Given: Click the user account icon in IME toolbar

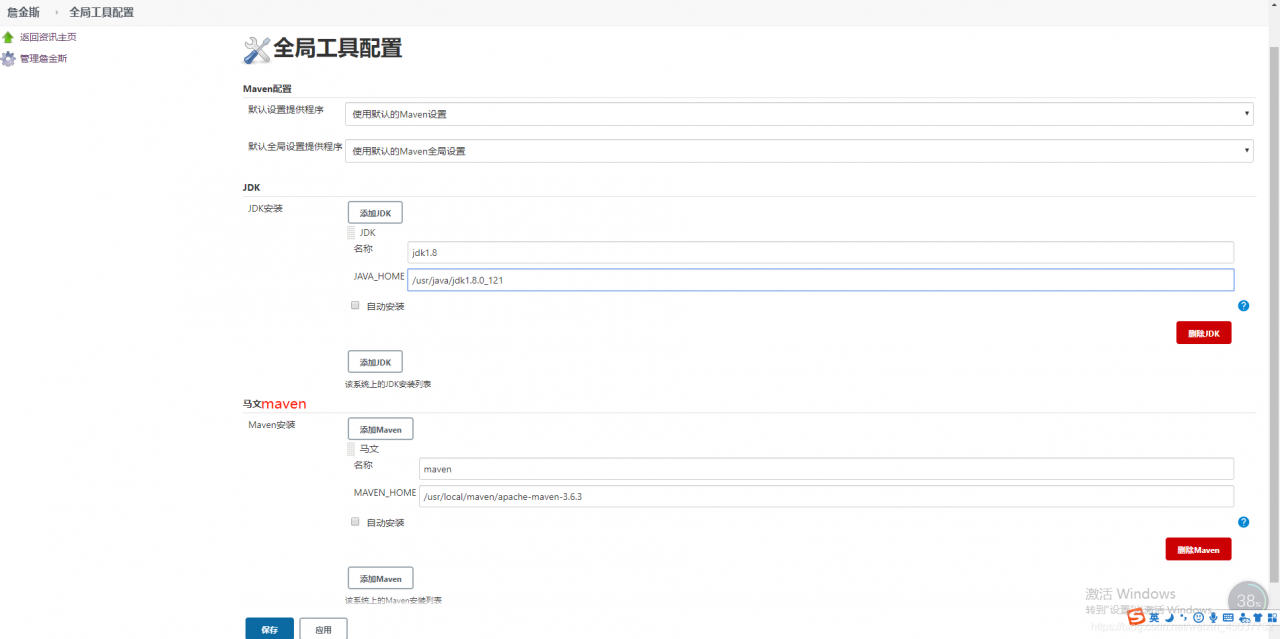Looking at the screenshot, I should point(1243,617).
